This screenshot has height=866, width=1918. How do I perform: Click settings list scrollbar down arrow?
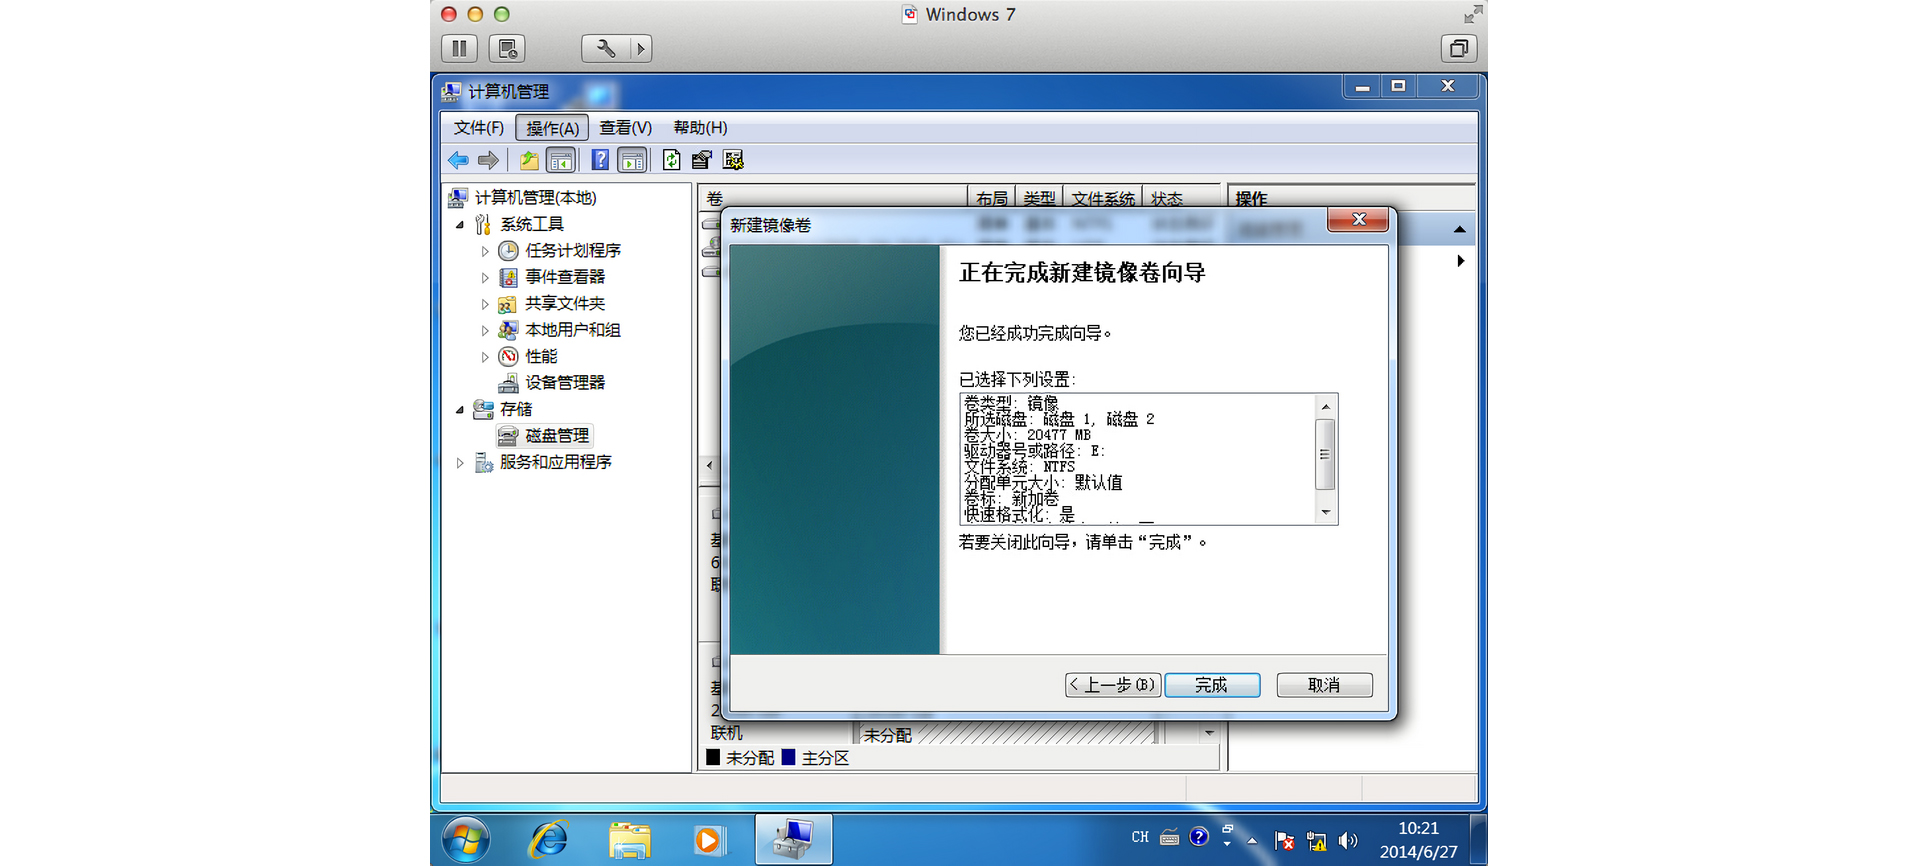click(x=1326, y=513)
